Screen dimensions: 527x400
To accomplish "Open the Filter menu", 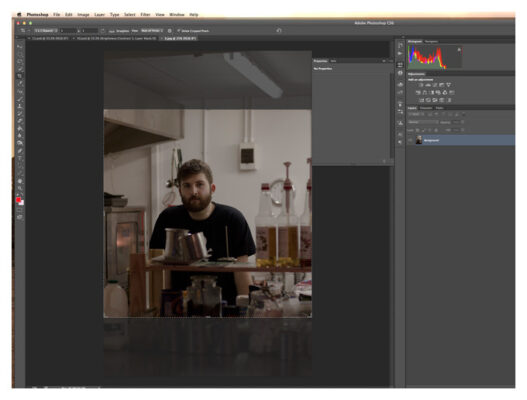I will pos(145,15).
